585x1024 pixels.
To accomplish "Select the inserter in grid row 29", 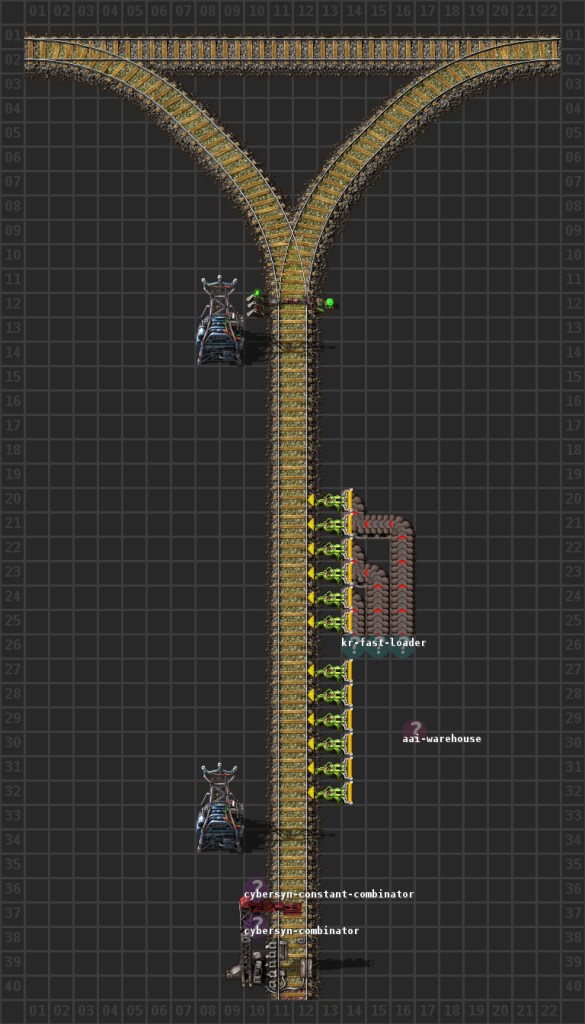I will click(330, 720).
